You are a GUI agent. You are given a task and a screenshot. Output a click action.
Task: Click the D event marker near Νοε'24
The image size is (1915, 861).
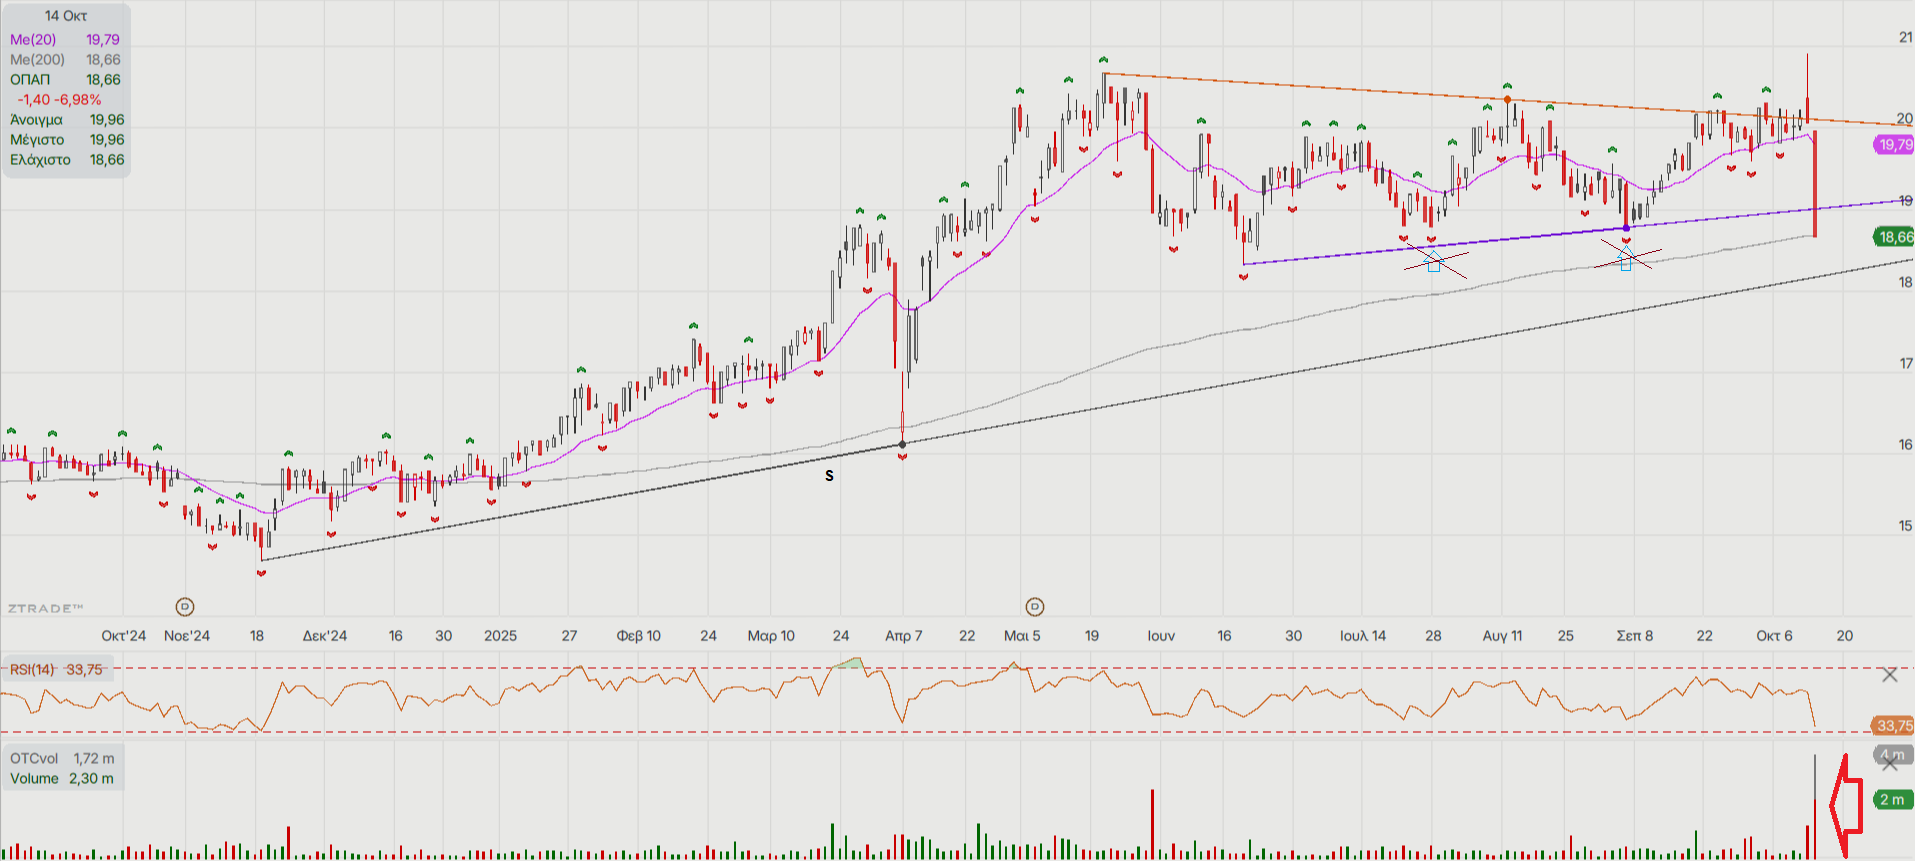(184, 607)
